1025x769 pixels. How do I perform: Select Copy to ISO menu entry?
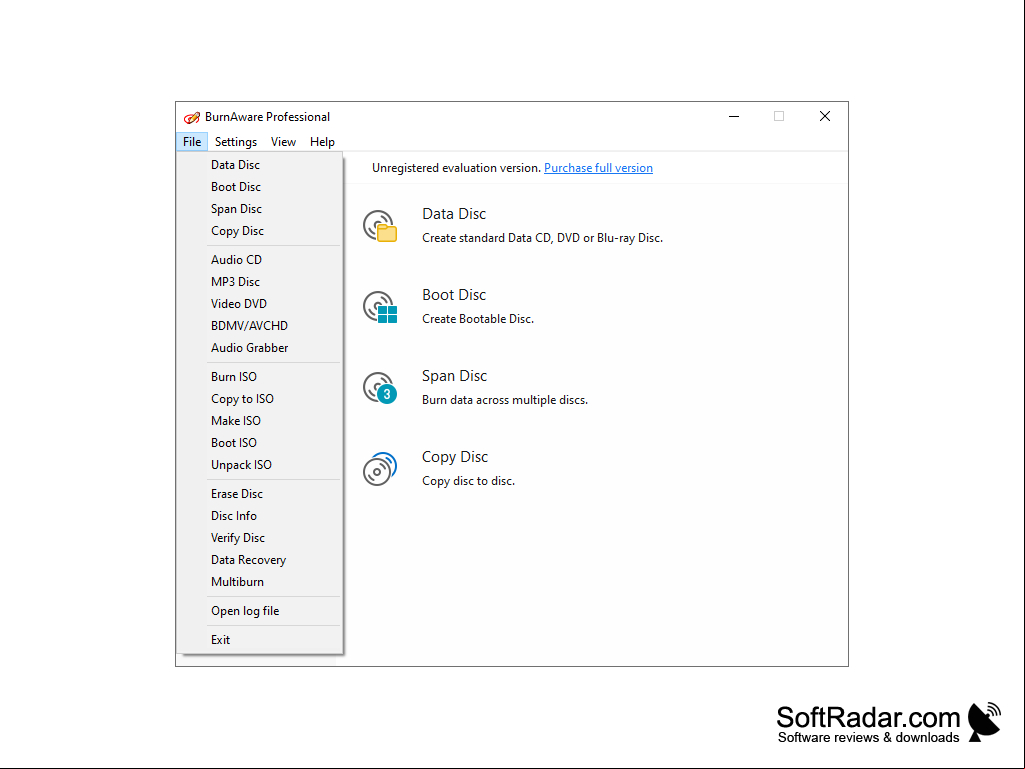260,399
